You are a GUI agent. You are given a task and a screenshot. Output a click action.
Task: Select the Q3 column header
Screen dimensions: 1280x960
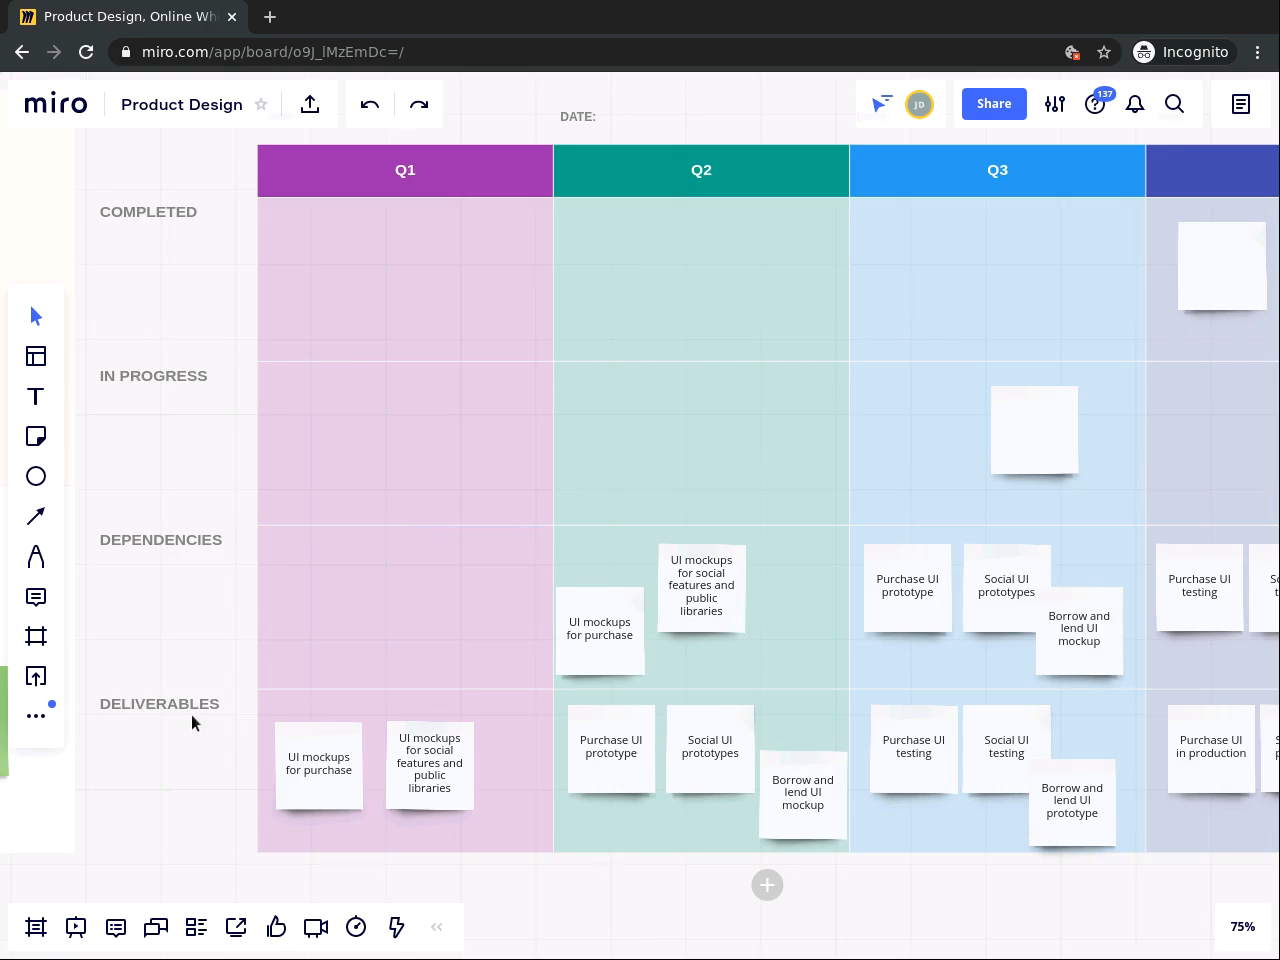pyautogui.click(x=997, y=171)
